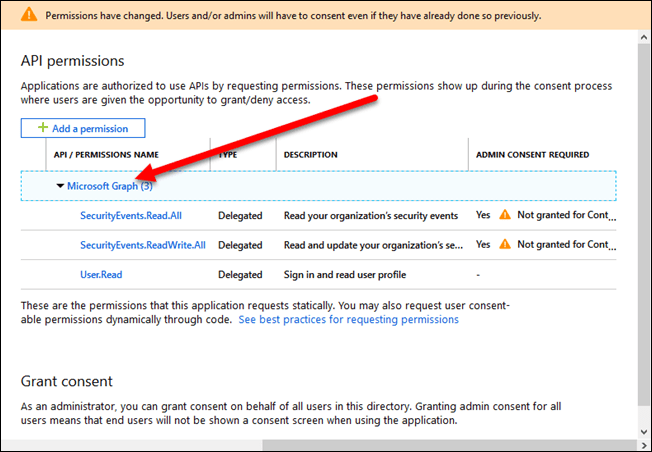
Task: Open See best practices for requesting permissions
Action: pyautogui.click(x=348, y=320)
